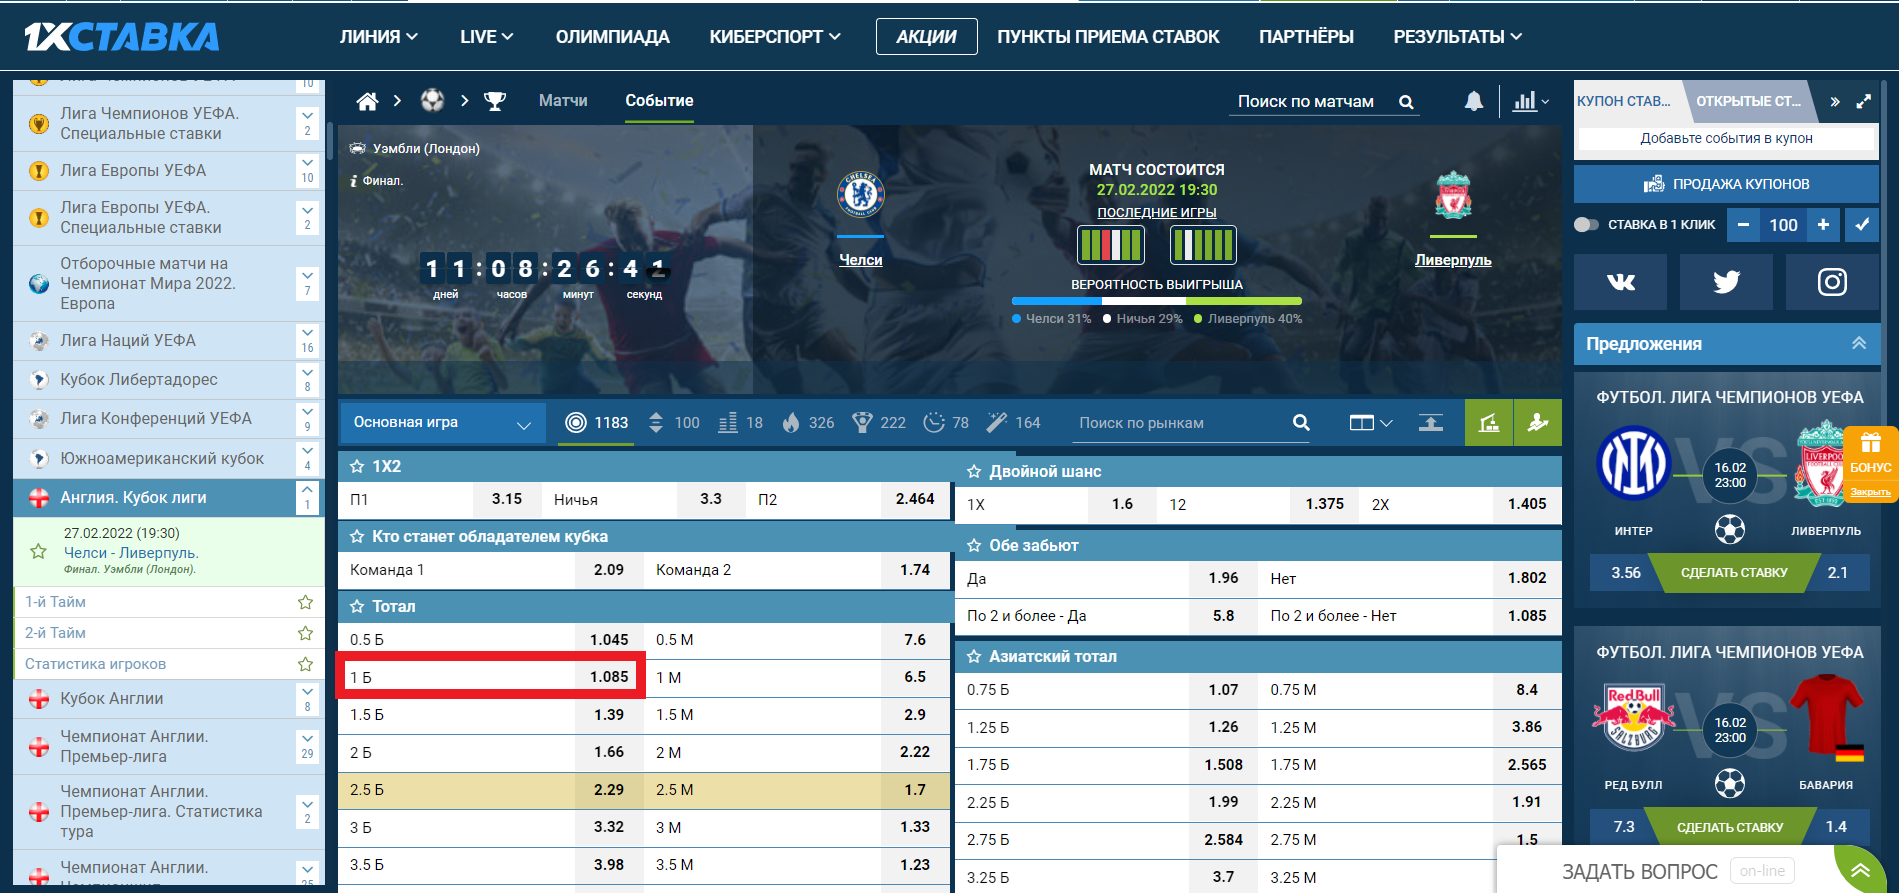Open the Ливерпуль team link
This screenshot has width=1899, height=893.
coord(1453,260)
